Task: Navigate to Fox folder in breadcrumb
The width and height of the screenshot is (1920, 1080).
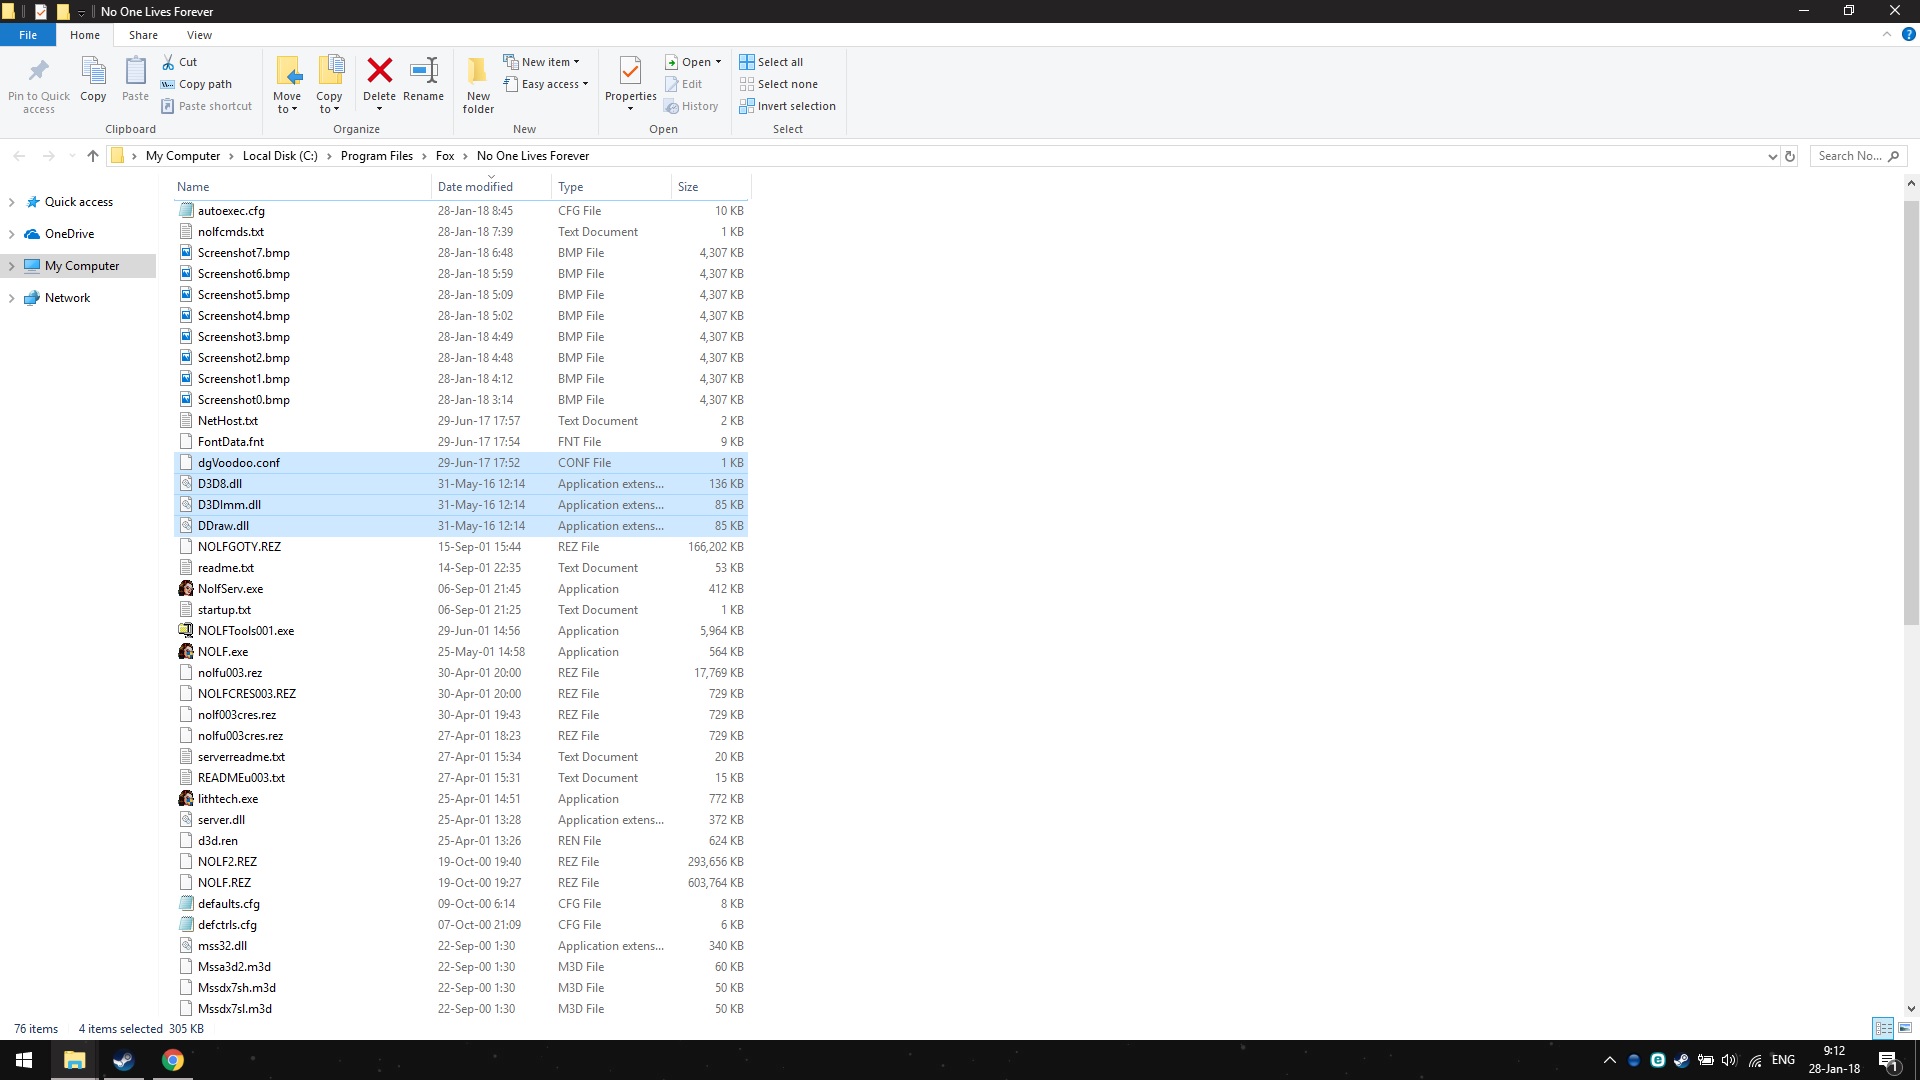Action: [x=445, y=156]
